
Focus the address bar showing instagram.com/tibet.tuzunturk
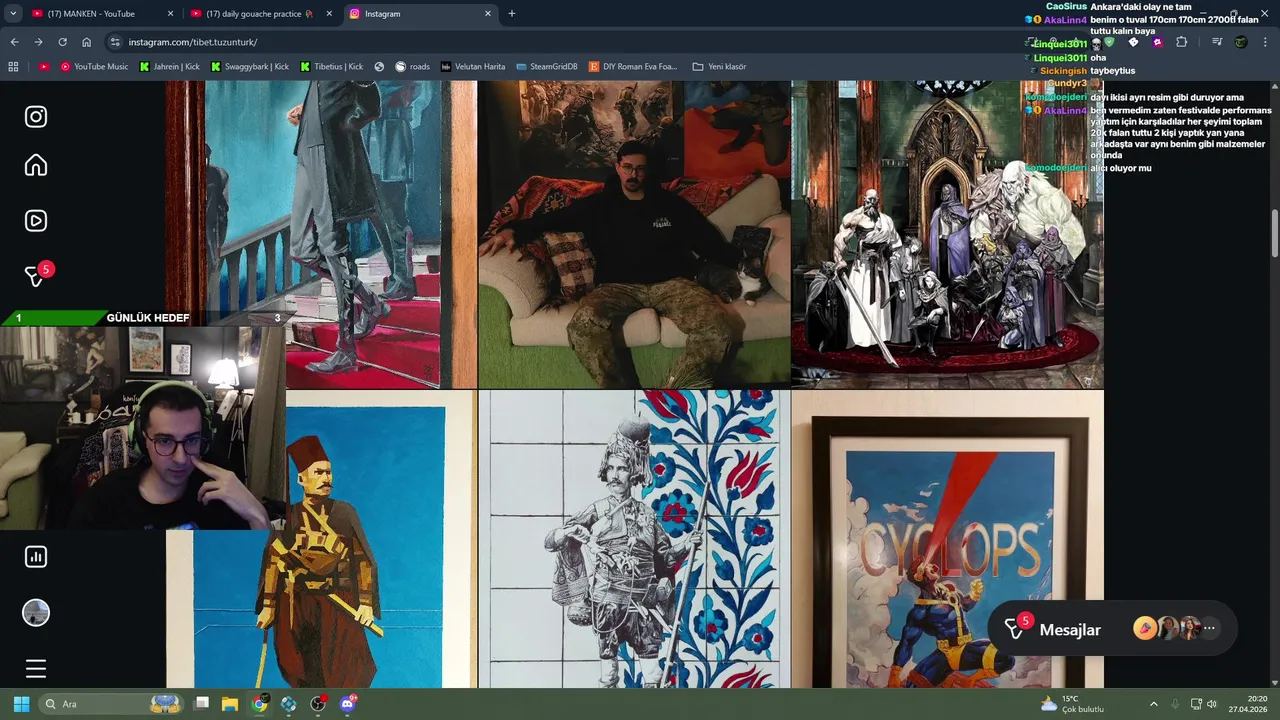coord(560,42)
